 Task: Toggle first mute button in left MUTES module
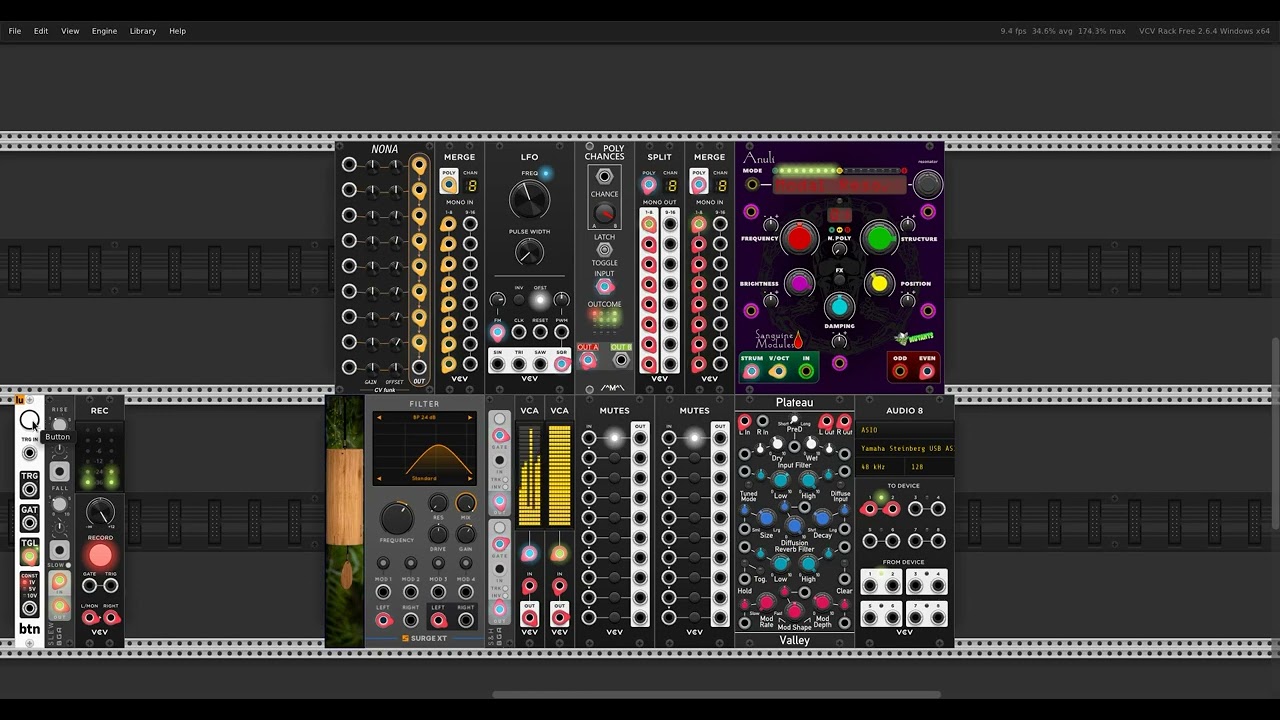[614, 438]
